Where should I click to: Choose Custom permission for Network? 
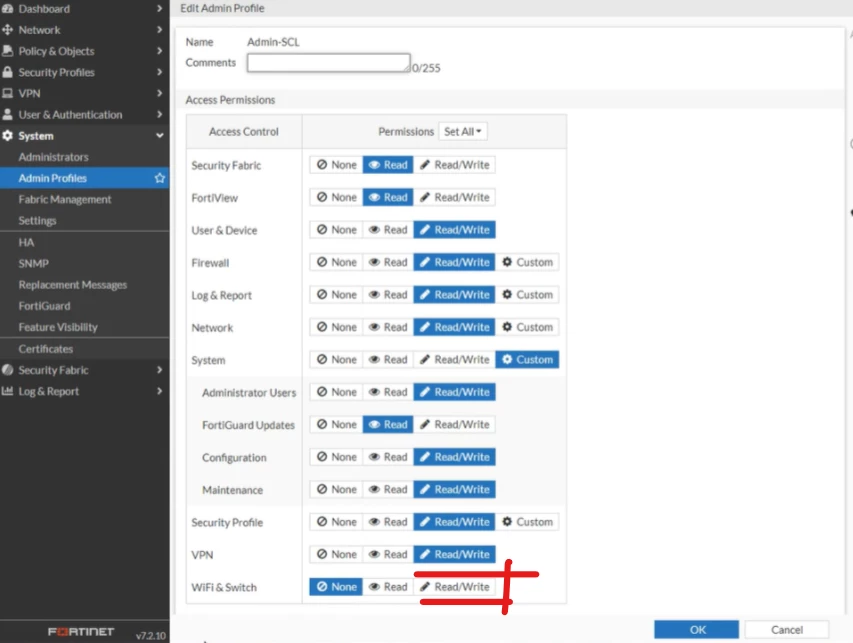tap(527, 327)
